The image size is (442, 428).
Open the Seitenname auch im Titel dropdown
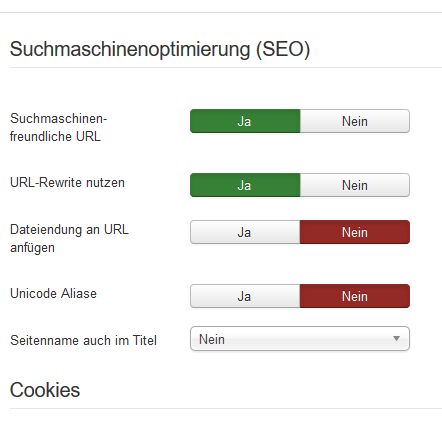(300, 339)
